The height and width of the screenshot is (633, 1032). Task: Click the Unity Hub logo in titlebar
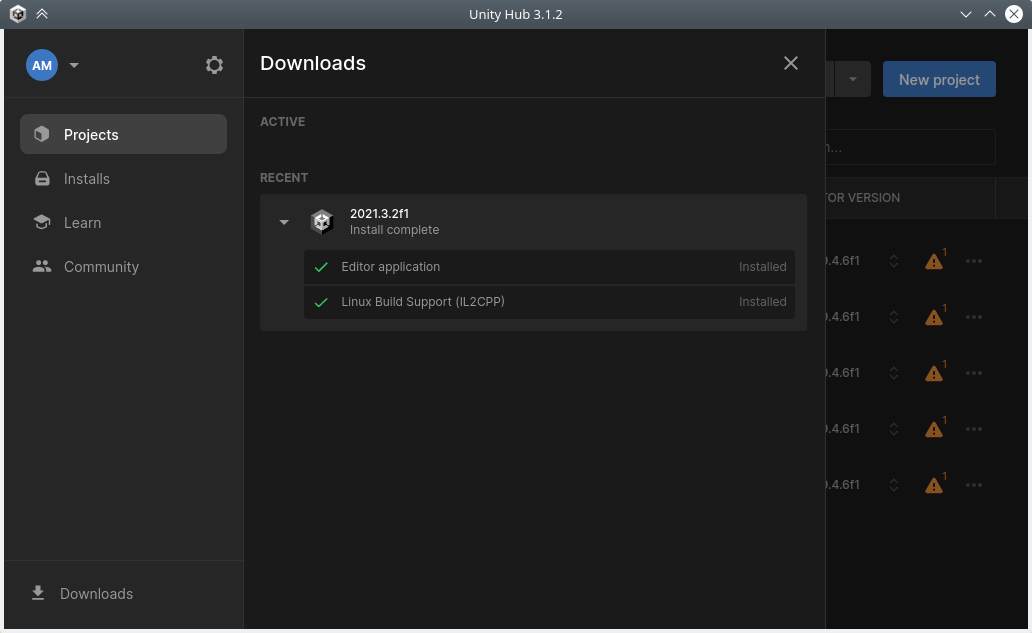point(17,14)
